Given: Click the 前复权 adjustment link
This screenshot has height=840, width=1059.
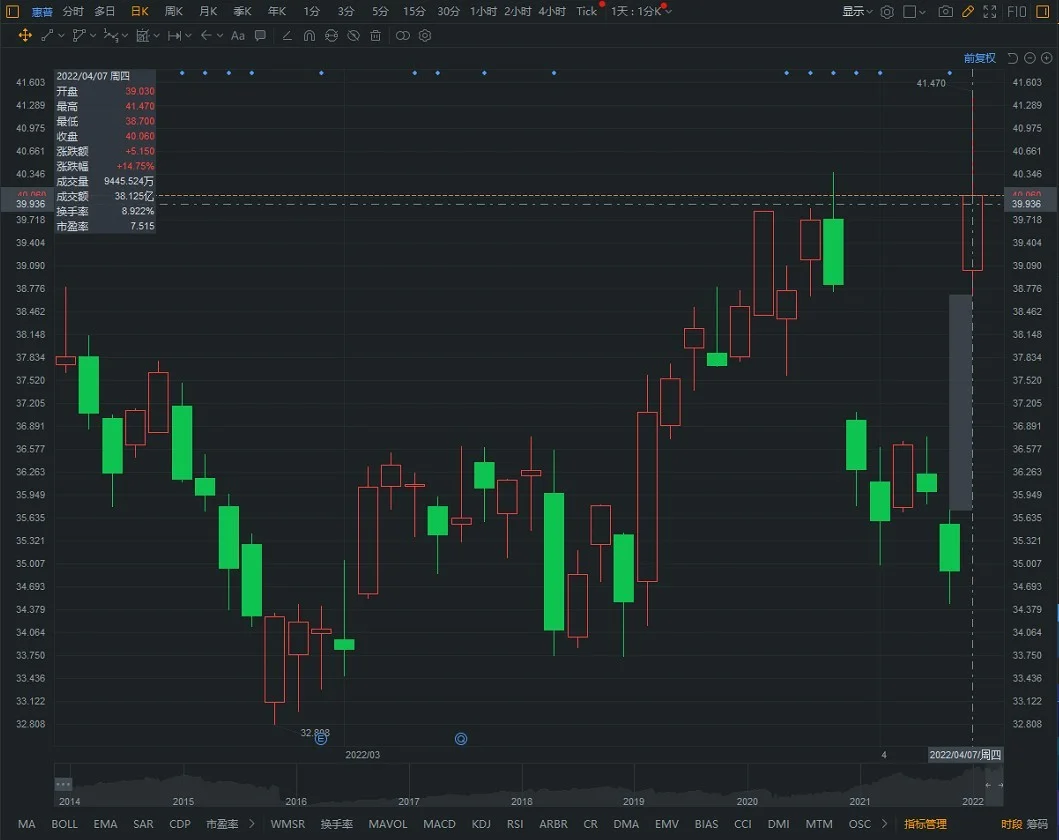Looking at the screenshot, I should click(x=979, y=58).
